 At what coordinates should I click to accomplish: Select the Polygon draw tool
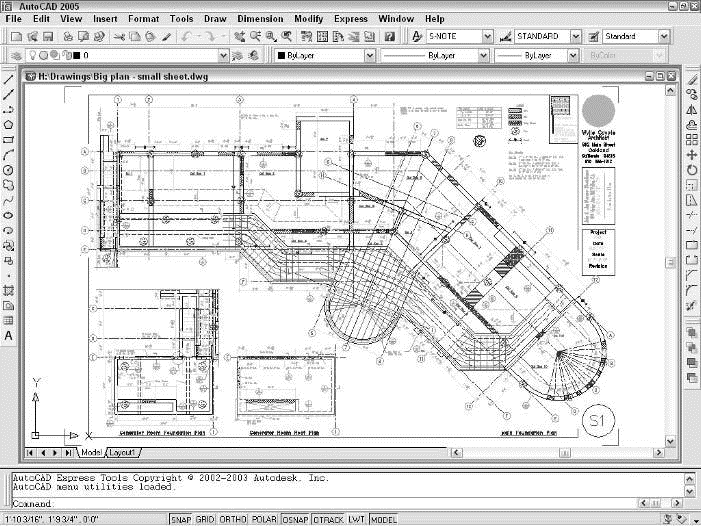coord(9,124)
